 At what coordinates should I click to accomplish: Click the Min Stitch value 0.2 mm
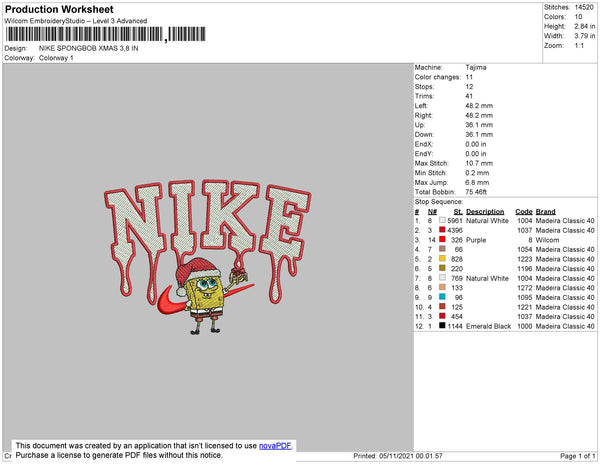tap(477, 173)
